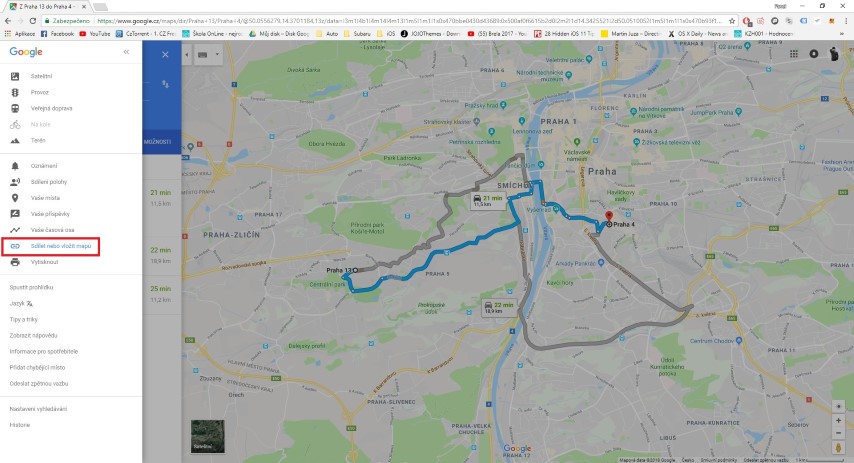
Task: Open the Google notifications icon
Action: 814,54
